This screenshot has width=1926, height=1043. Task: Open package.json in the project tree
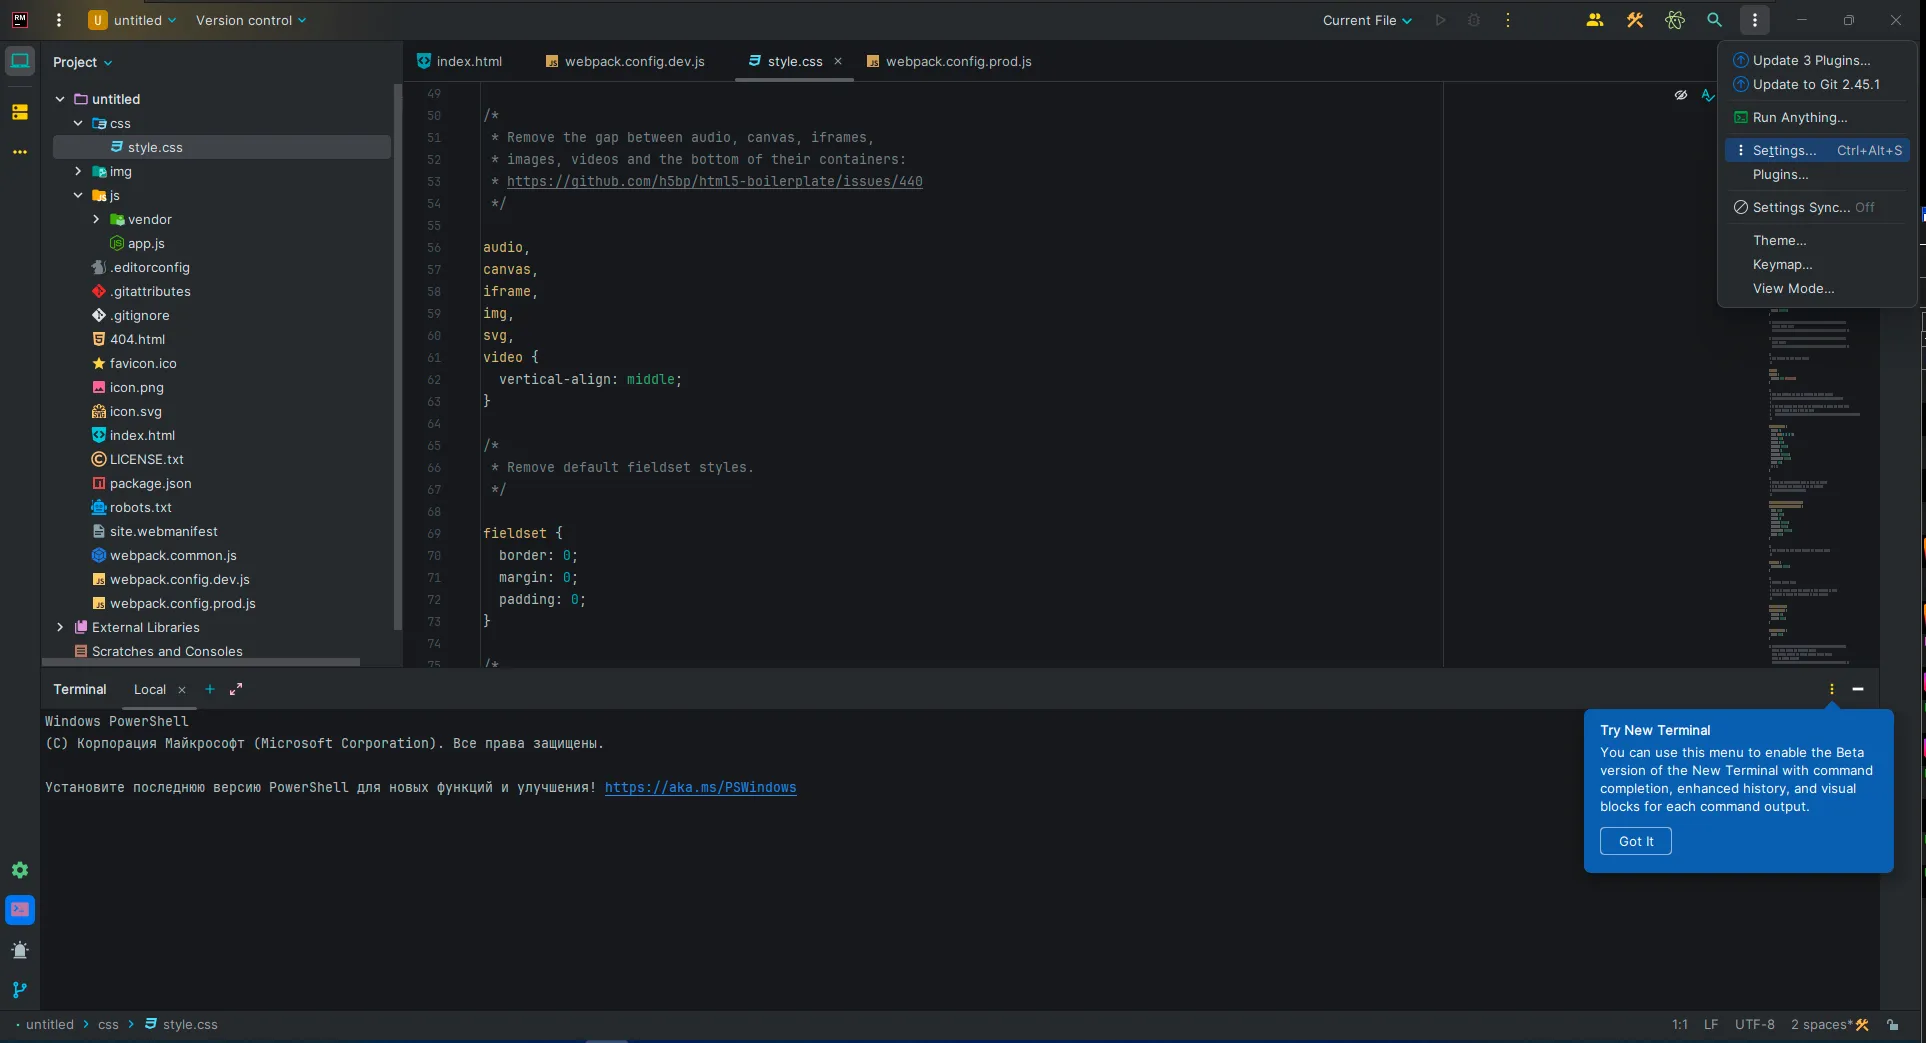[x=150, y=484]
